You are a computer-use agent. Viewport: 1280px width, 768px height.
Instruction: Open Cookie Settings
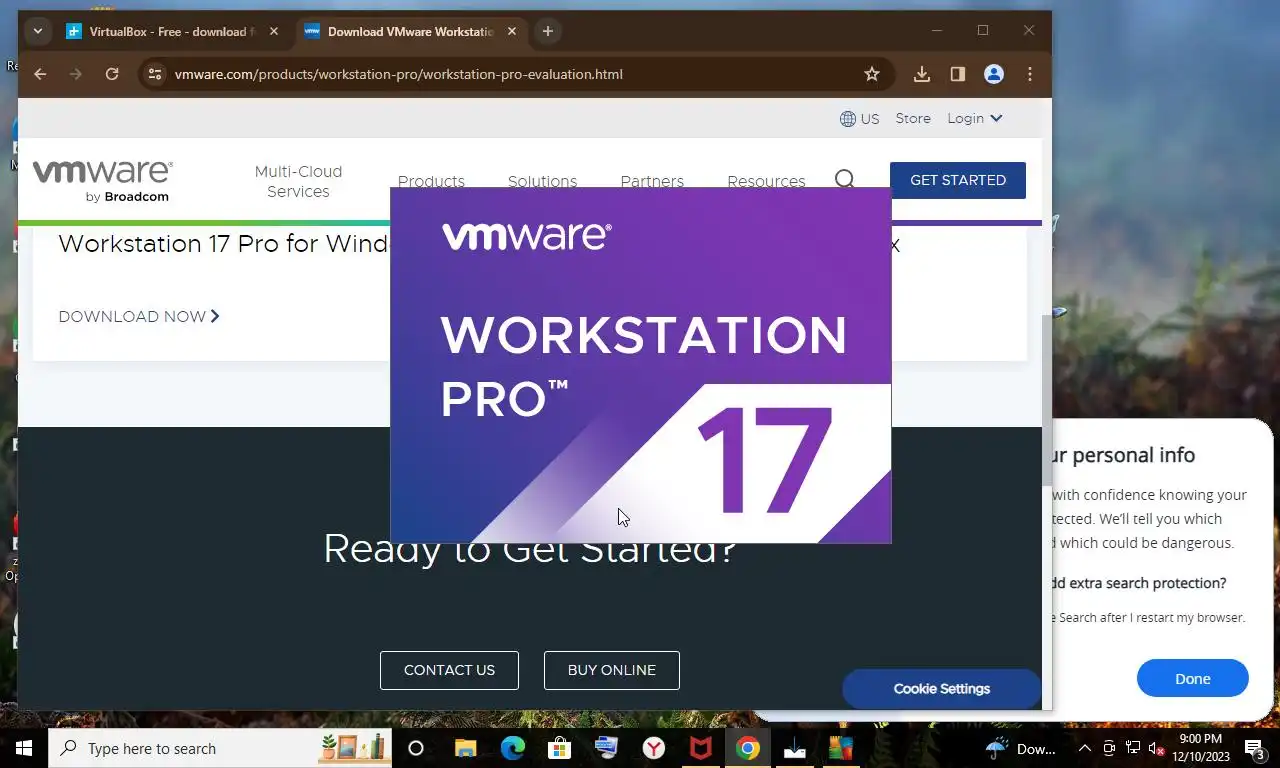pyautogui.click(x=941, y=689)
